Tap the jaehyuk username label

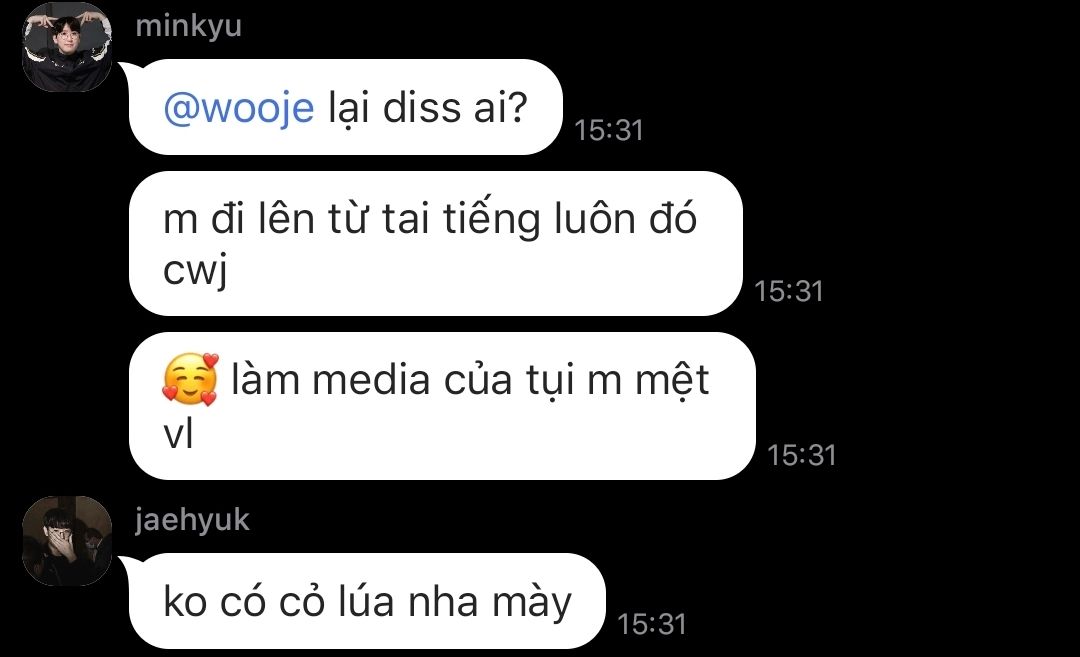(x=192, y=520)
